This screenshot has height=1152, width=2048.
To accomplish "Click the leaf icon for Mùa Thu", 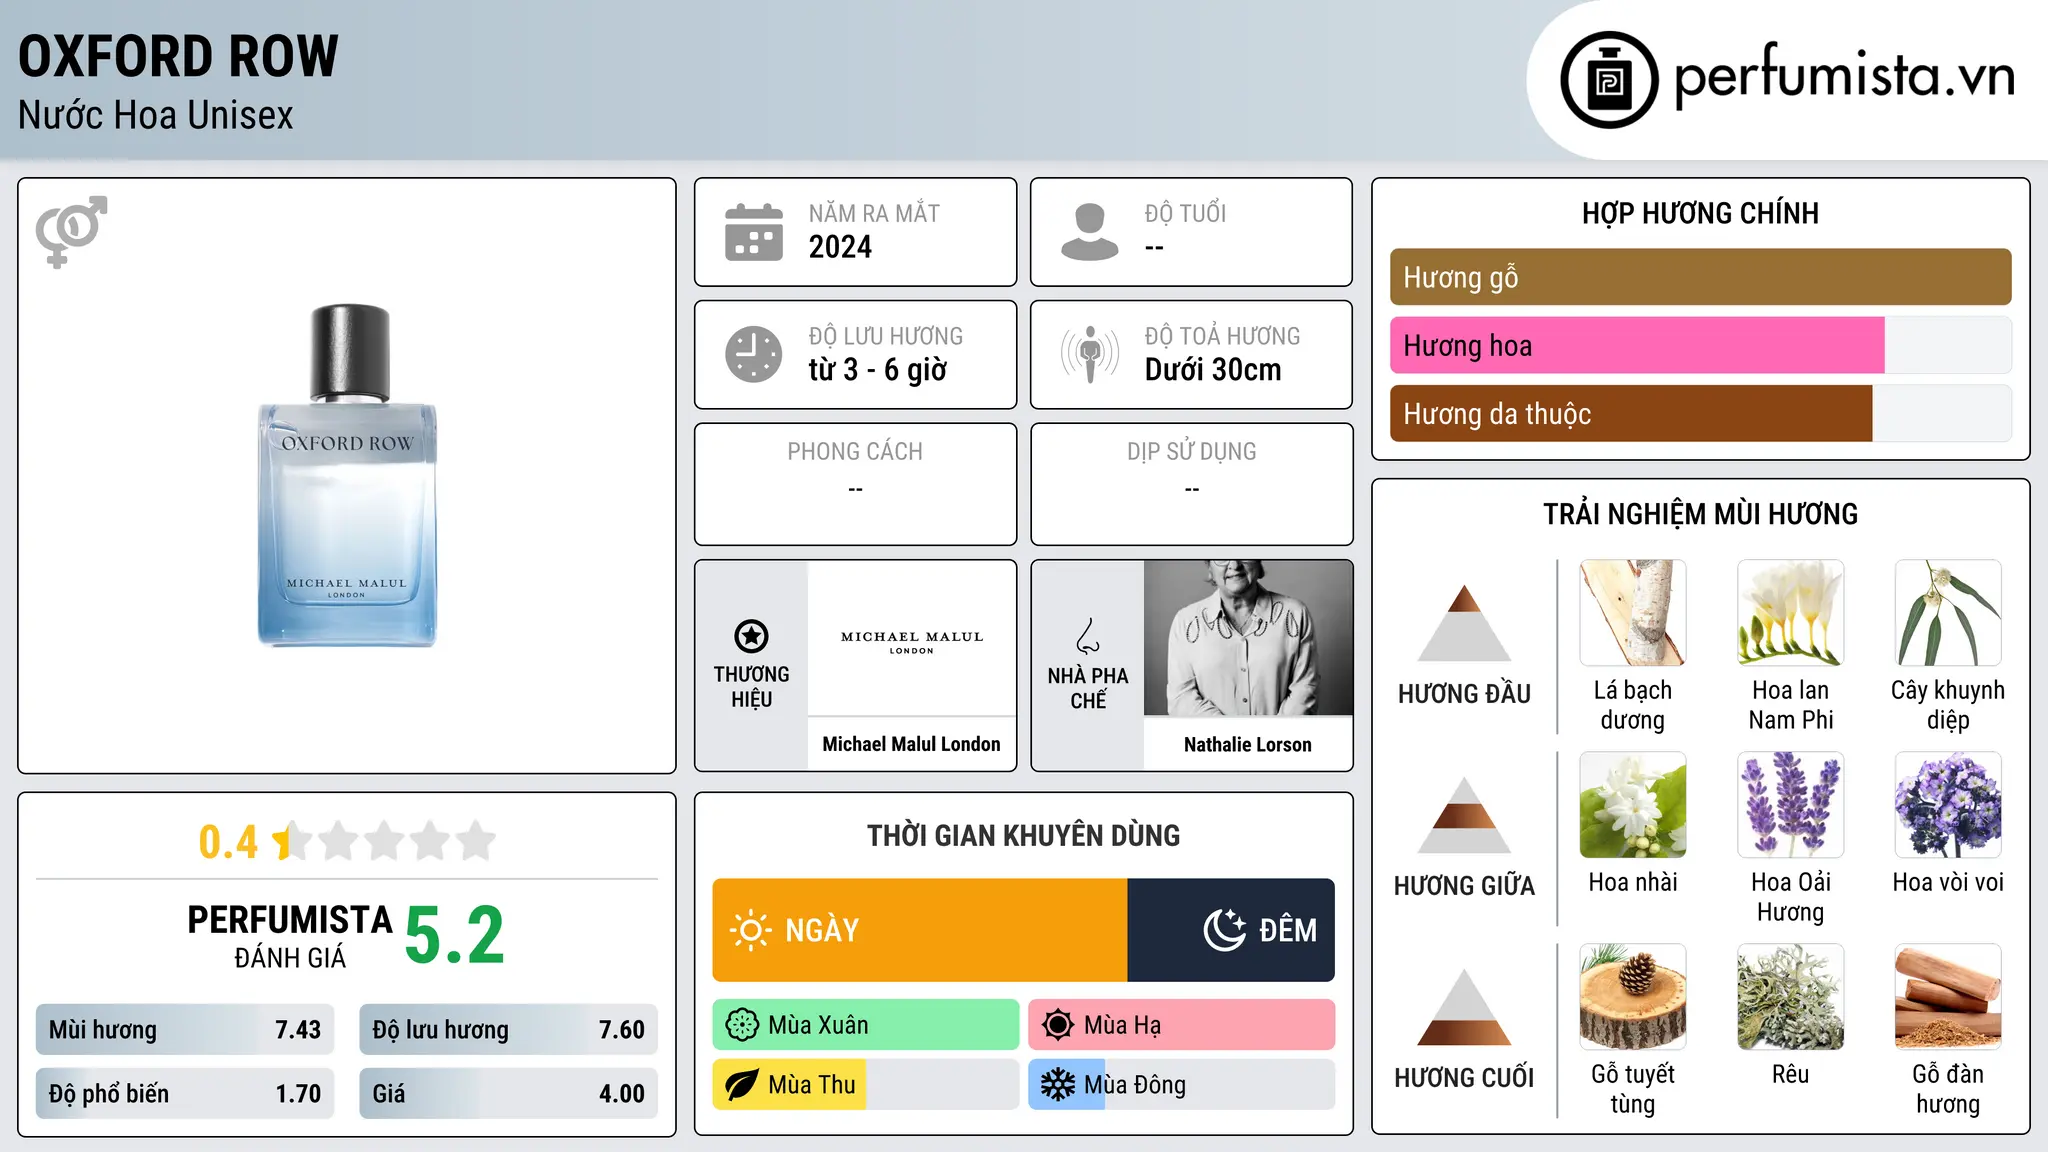I will click(742, 1085).
